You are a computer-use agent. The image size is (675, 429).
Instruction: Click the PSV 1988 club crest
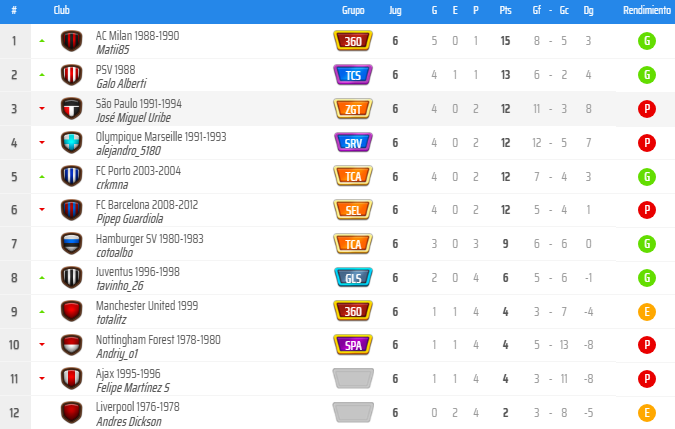click(x=71, y=75)
